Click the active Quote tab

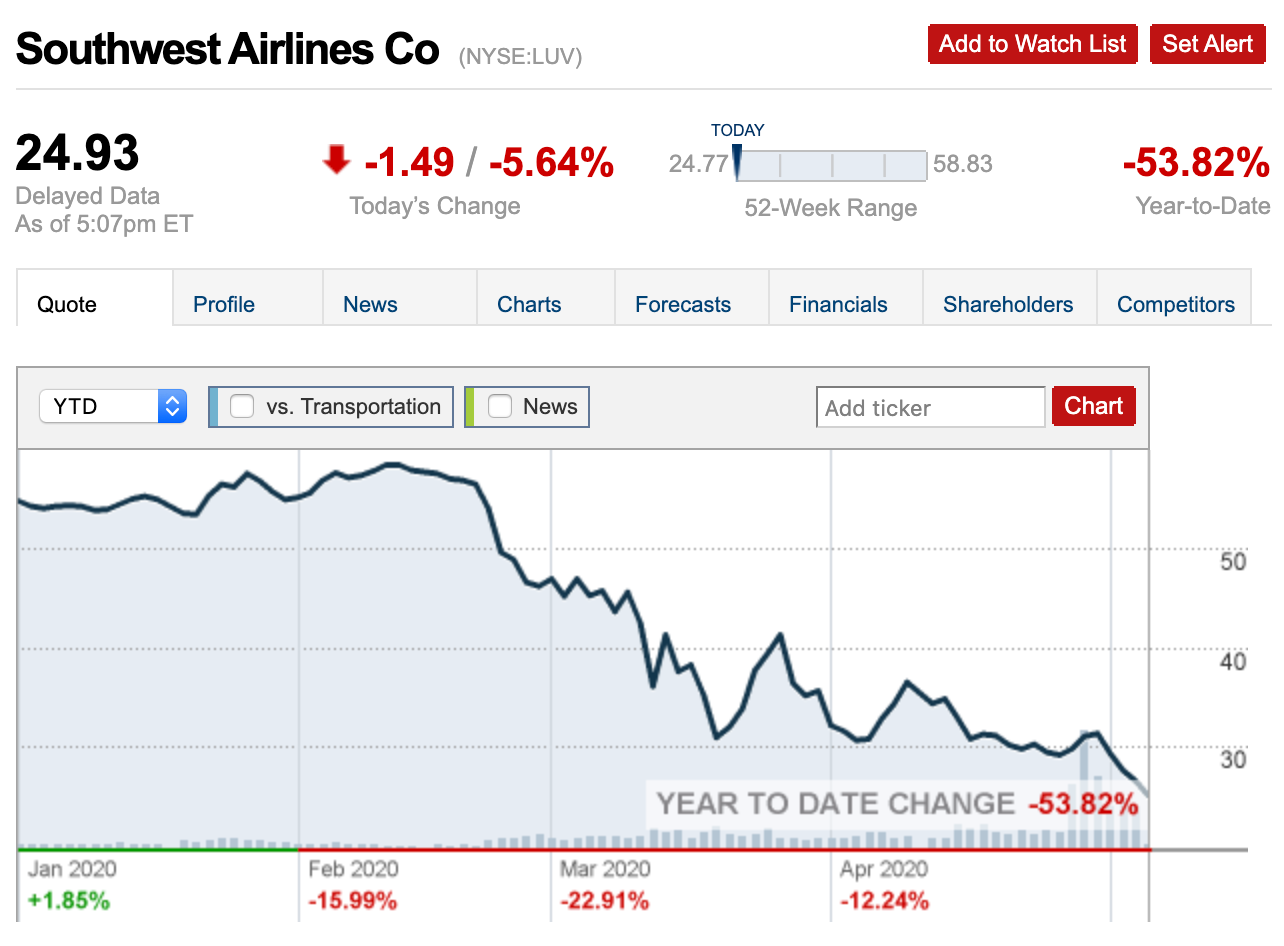[x=67, y=304]
